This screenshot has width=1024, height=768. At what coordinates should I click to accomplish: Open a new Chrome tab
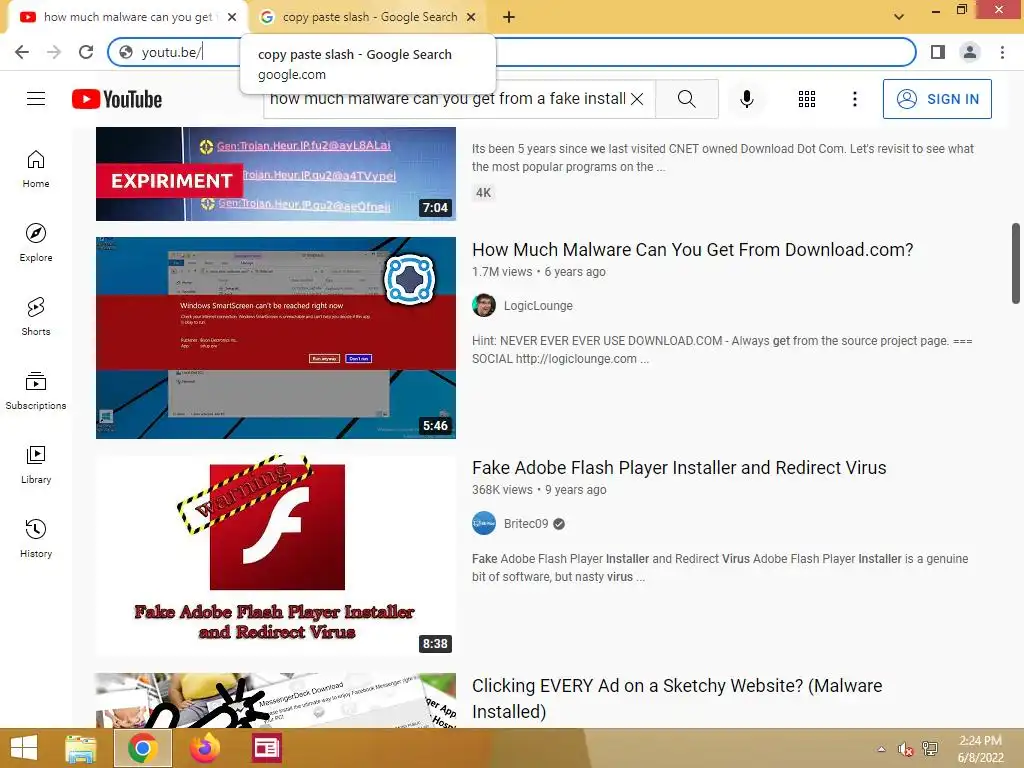[x=509, y=17]
